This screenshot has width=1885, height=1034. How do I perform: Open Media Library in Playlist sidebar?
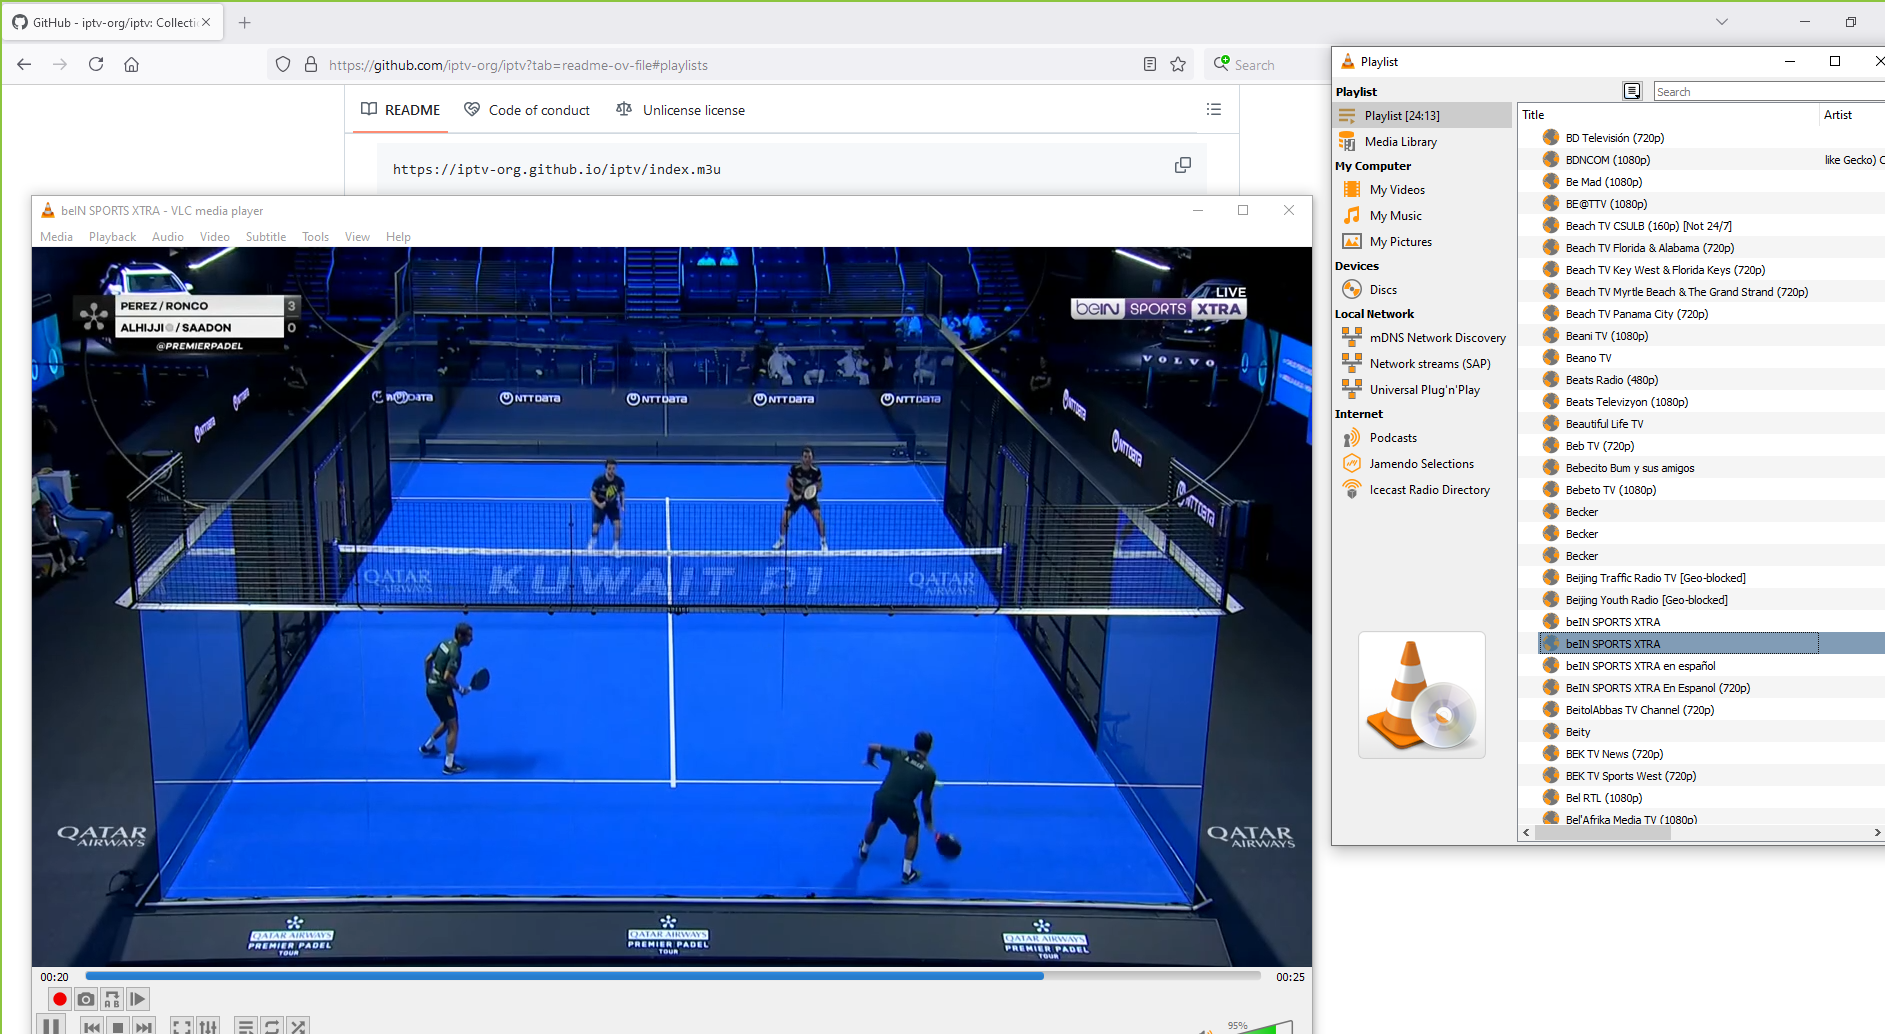pos(1423,142)
